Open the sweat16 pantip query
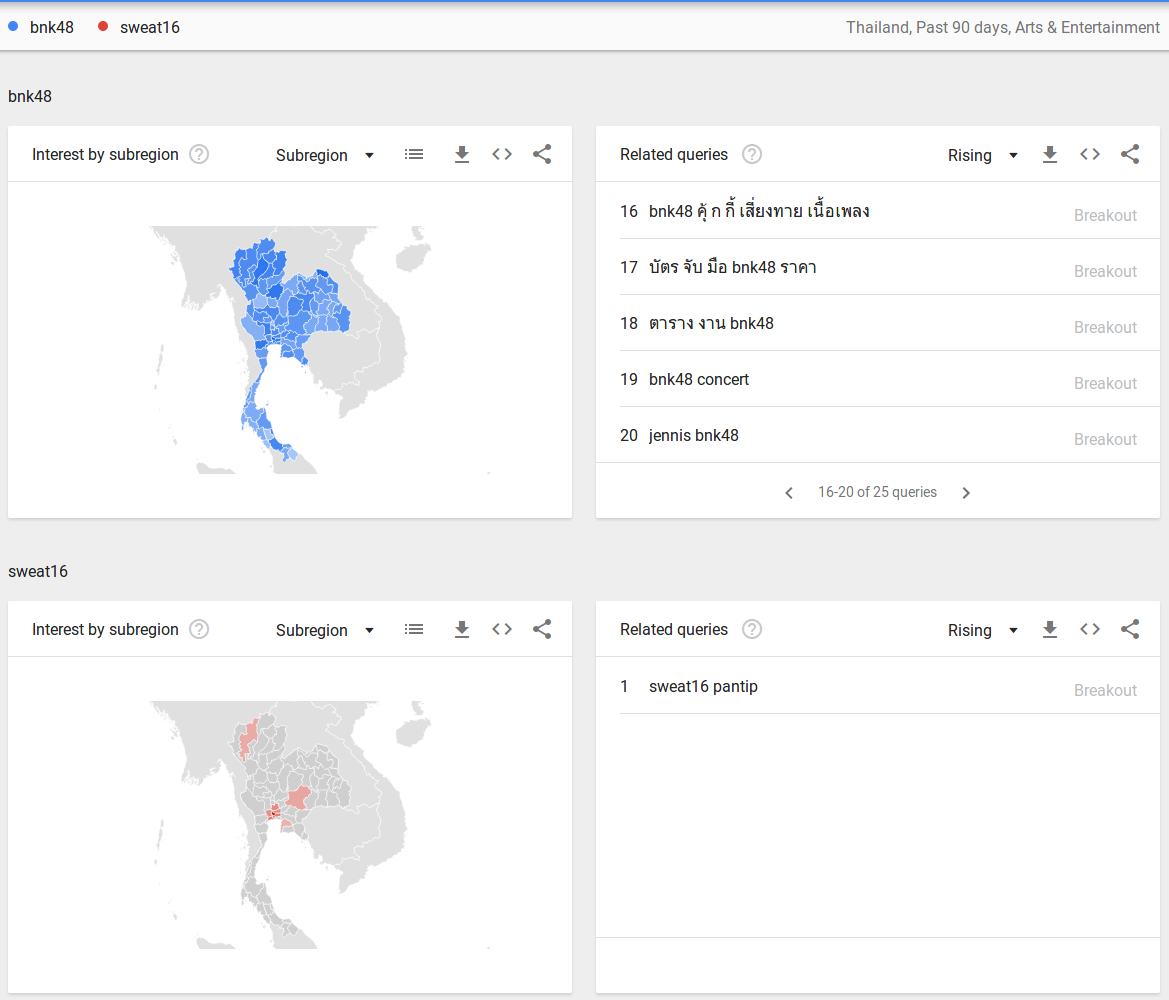Viewport: 1169px width, 1000px height. (703, 687)
